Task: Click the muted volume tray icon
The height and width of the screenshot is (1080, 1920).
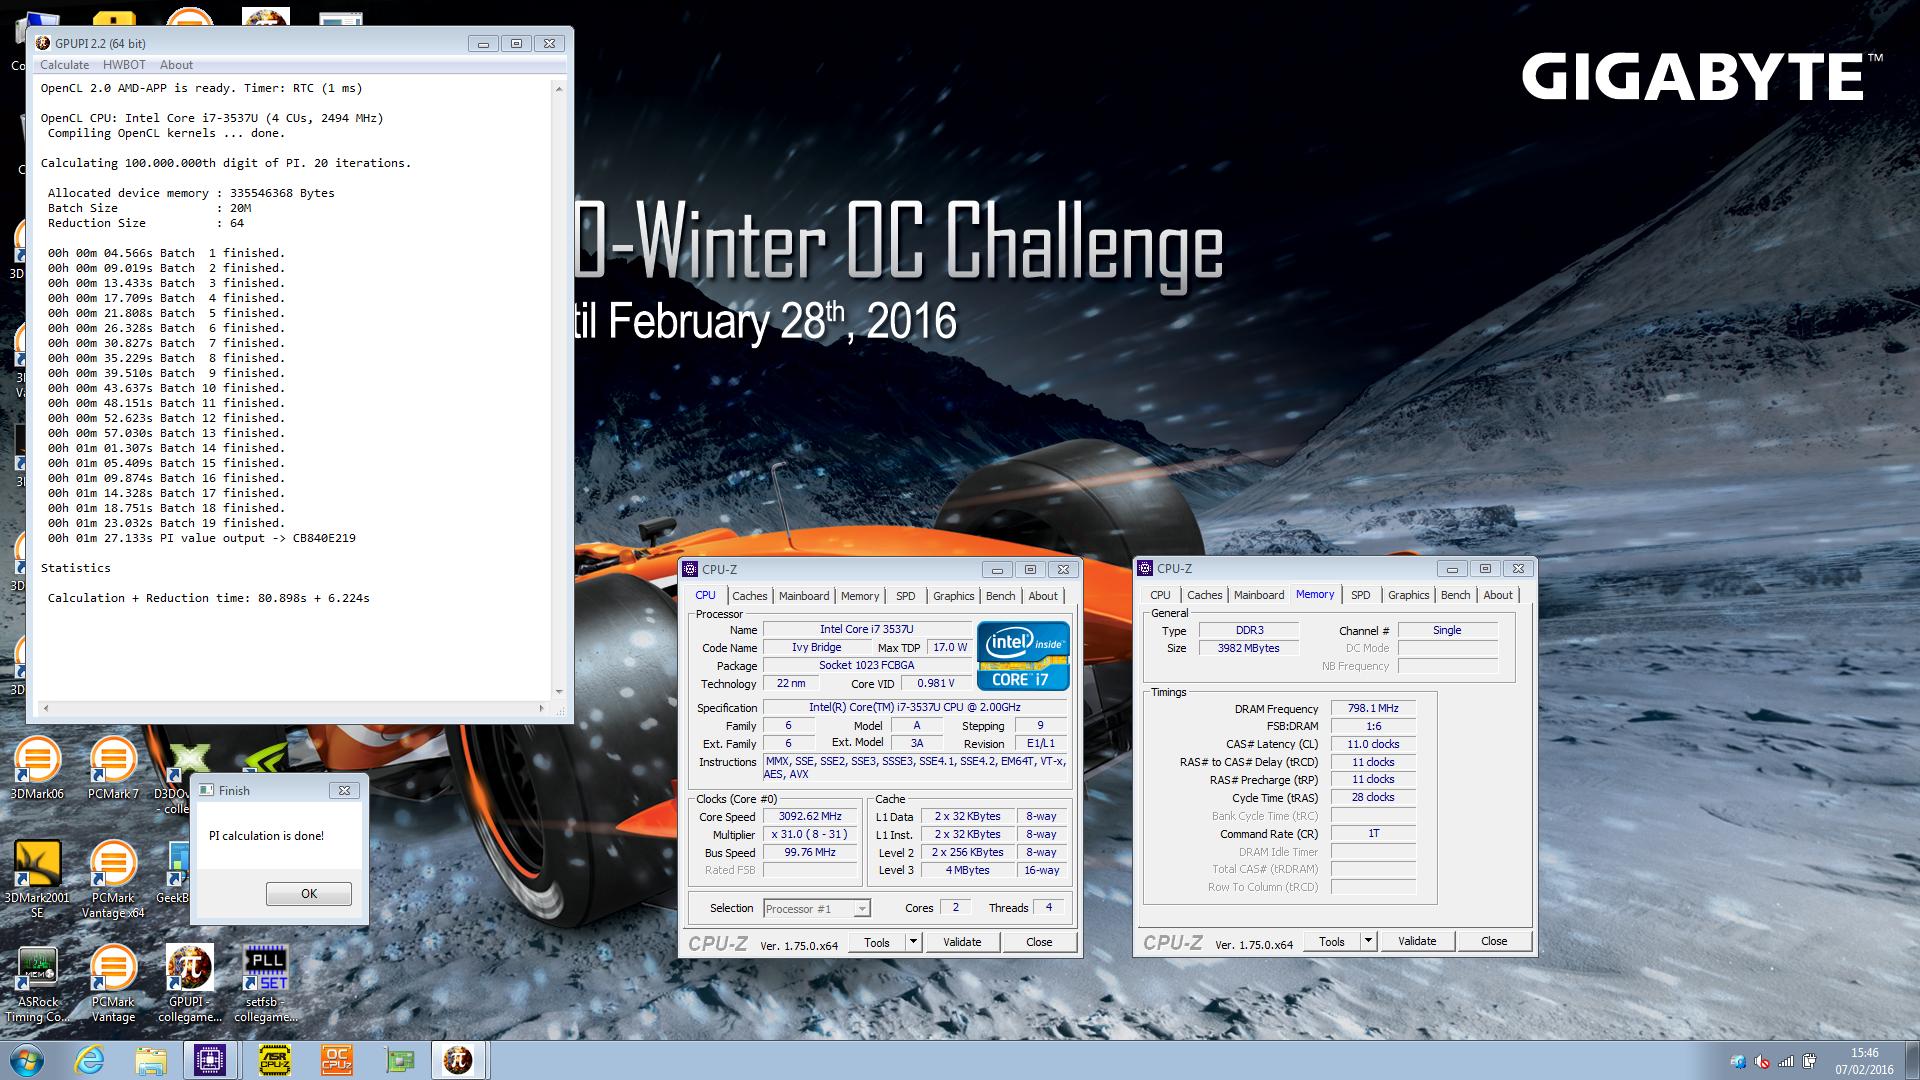Action: (x=1762, y=1061)
